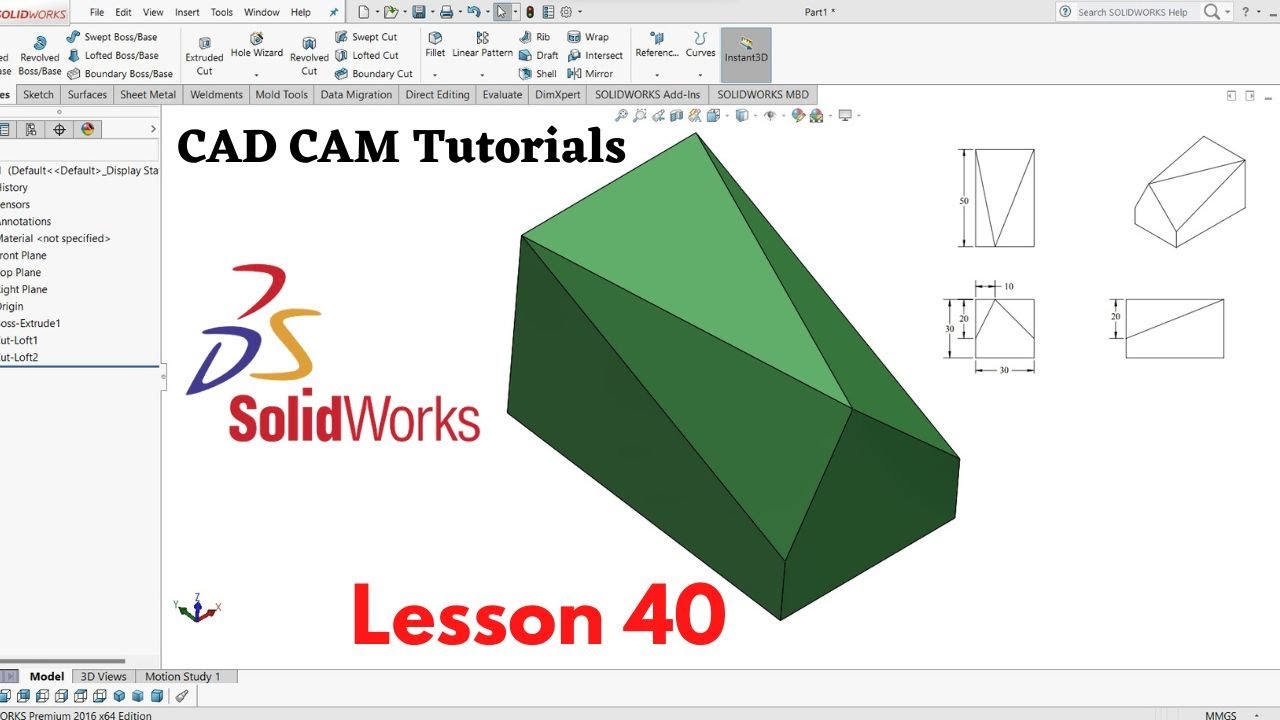Click the Mirror tool
The image size is (1280, 720).
[590, 73]
